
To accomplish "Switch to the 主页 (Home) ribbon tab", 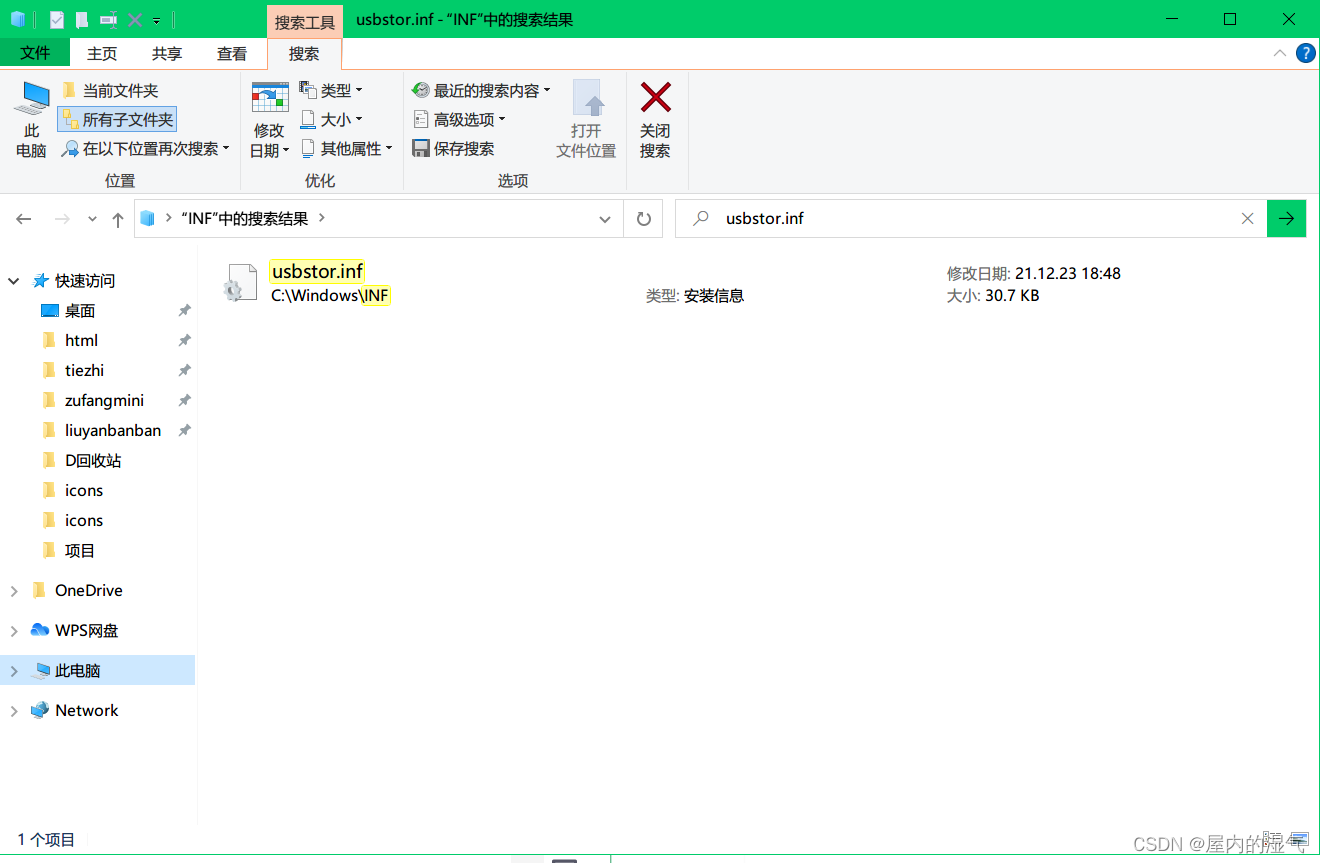I will (102, 54).
